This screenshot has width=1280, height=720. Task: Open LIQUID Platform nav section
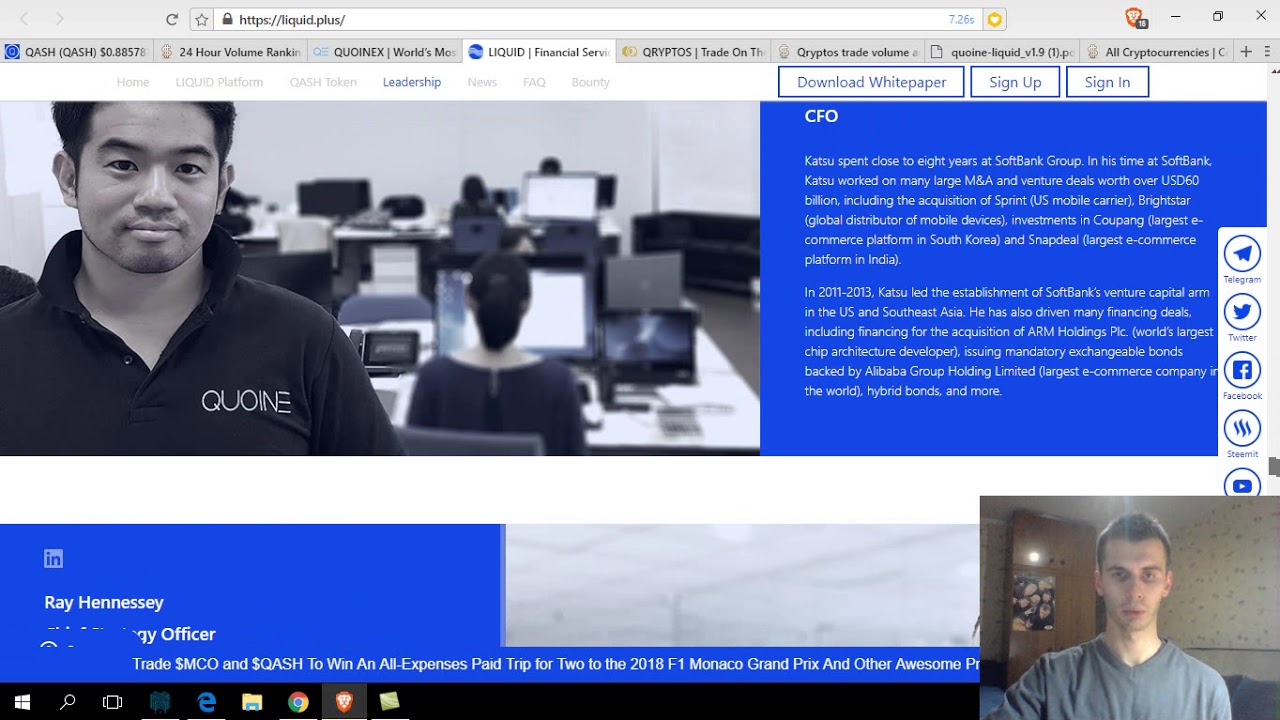click(219, 82)
